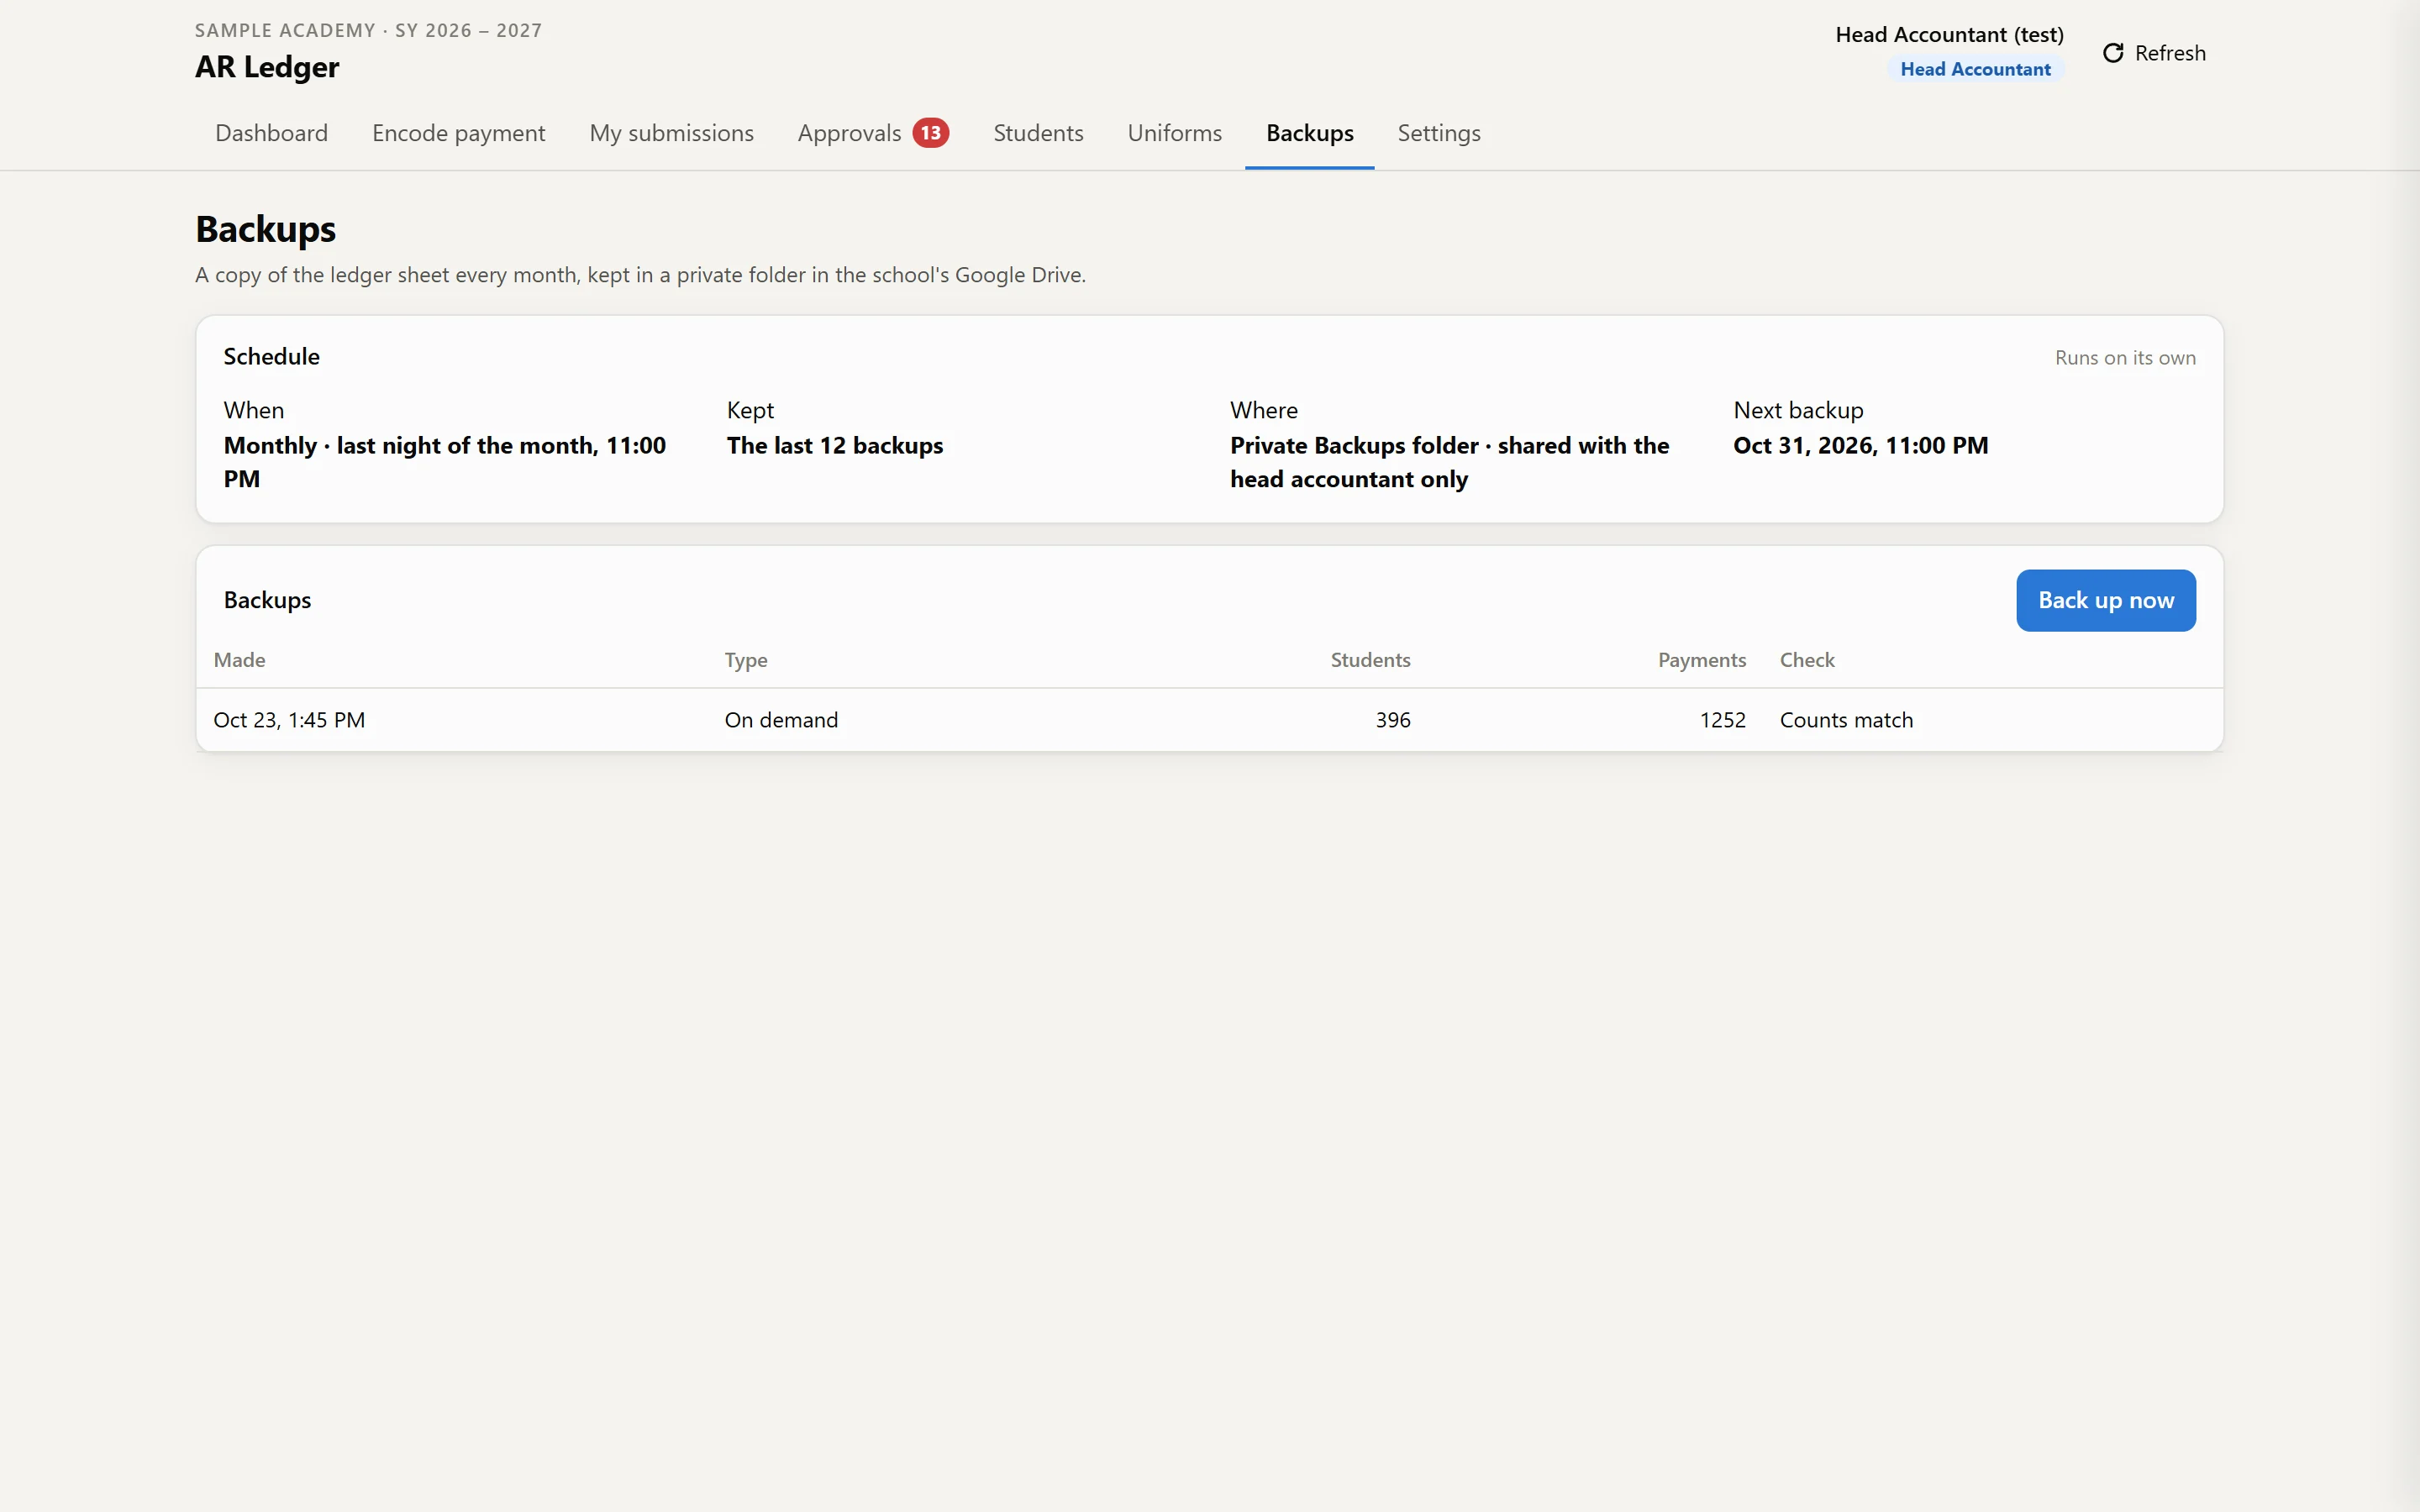
Task: Click the Check column header
Action: [1807, 660]
